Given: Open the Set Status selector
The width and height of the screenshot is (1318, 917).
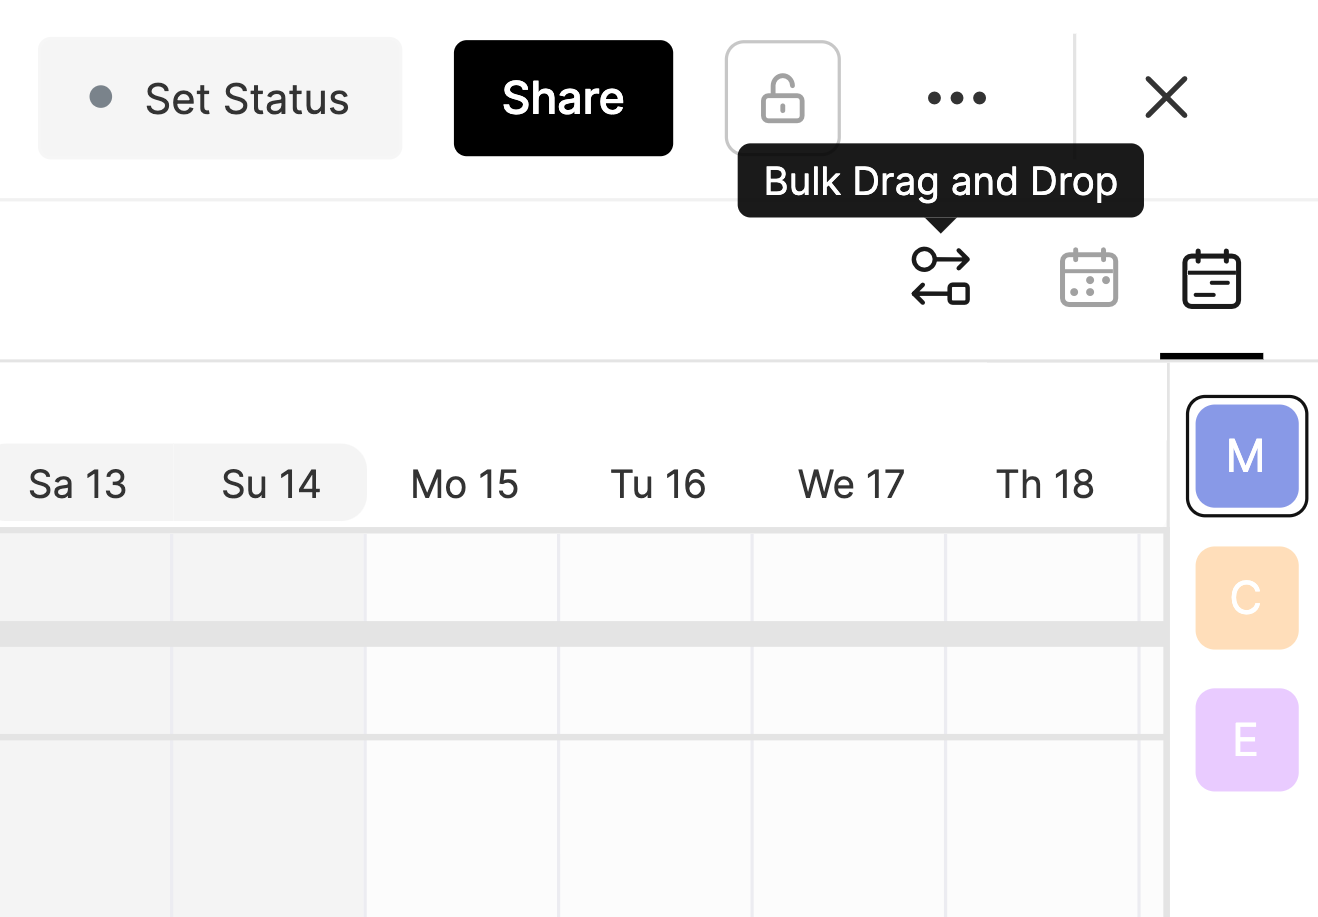Looking at the screenshot, I should 220,98.
